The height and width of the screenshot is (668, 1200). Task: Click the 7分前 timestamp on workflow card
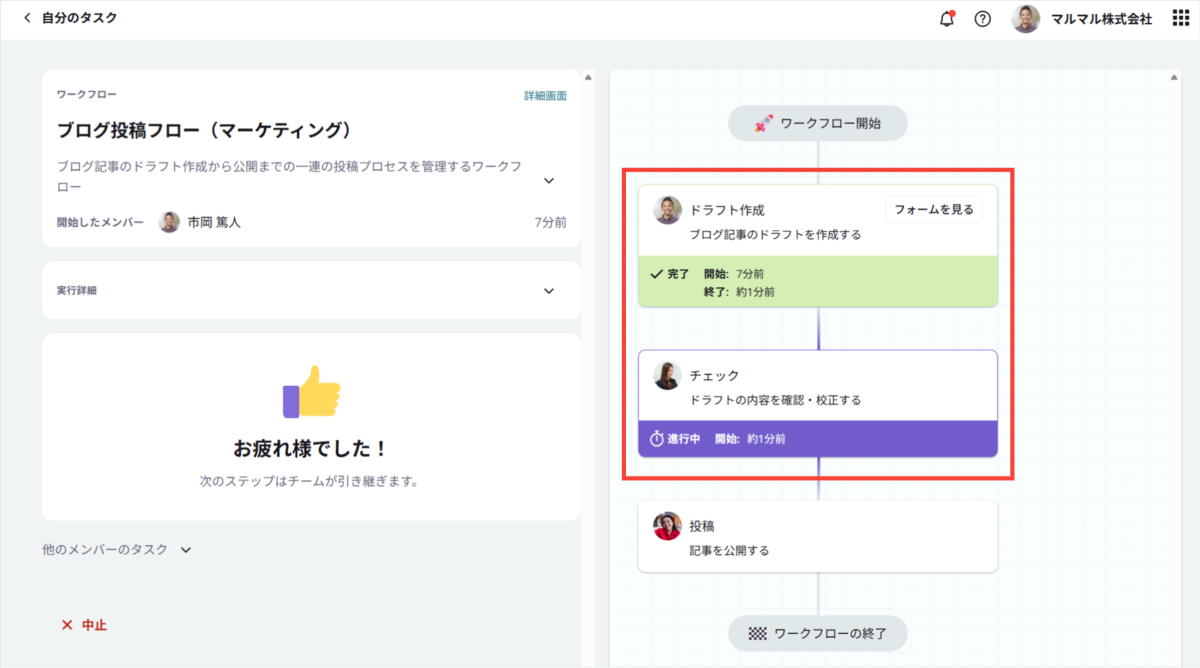click(550, 223)
